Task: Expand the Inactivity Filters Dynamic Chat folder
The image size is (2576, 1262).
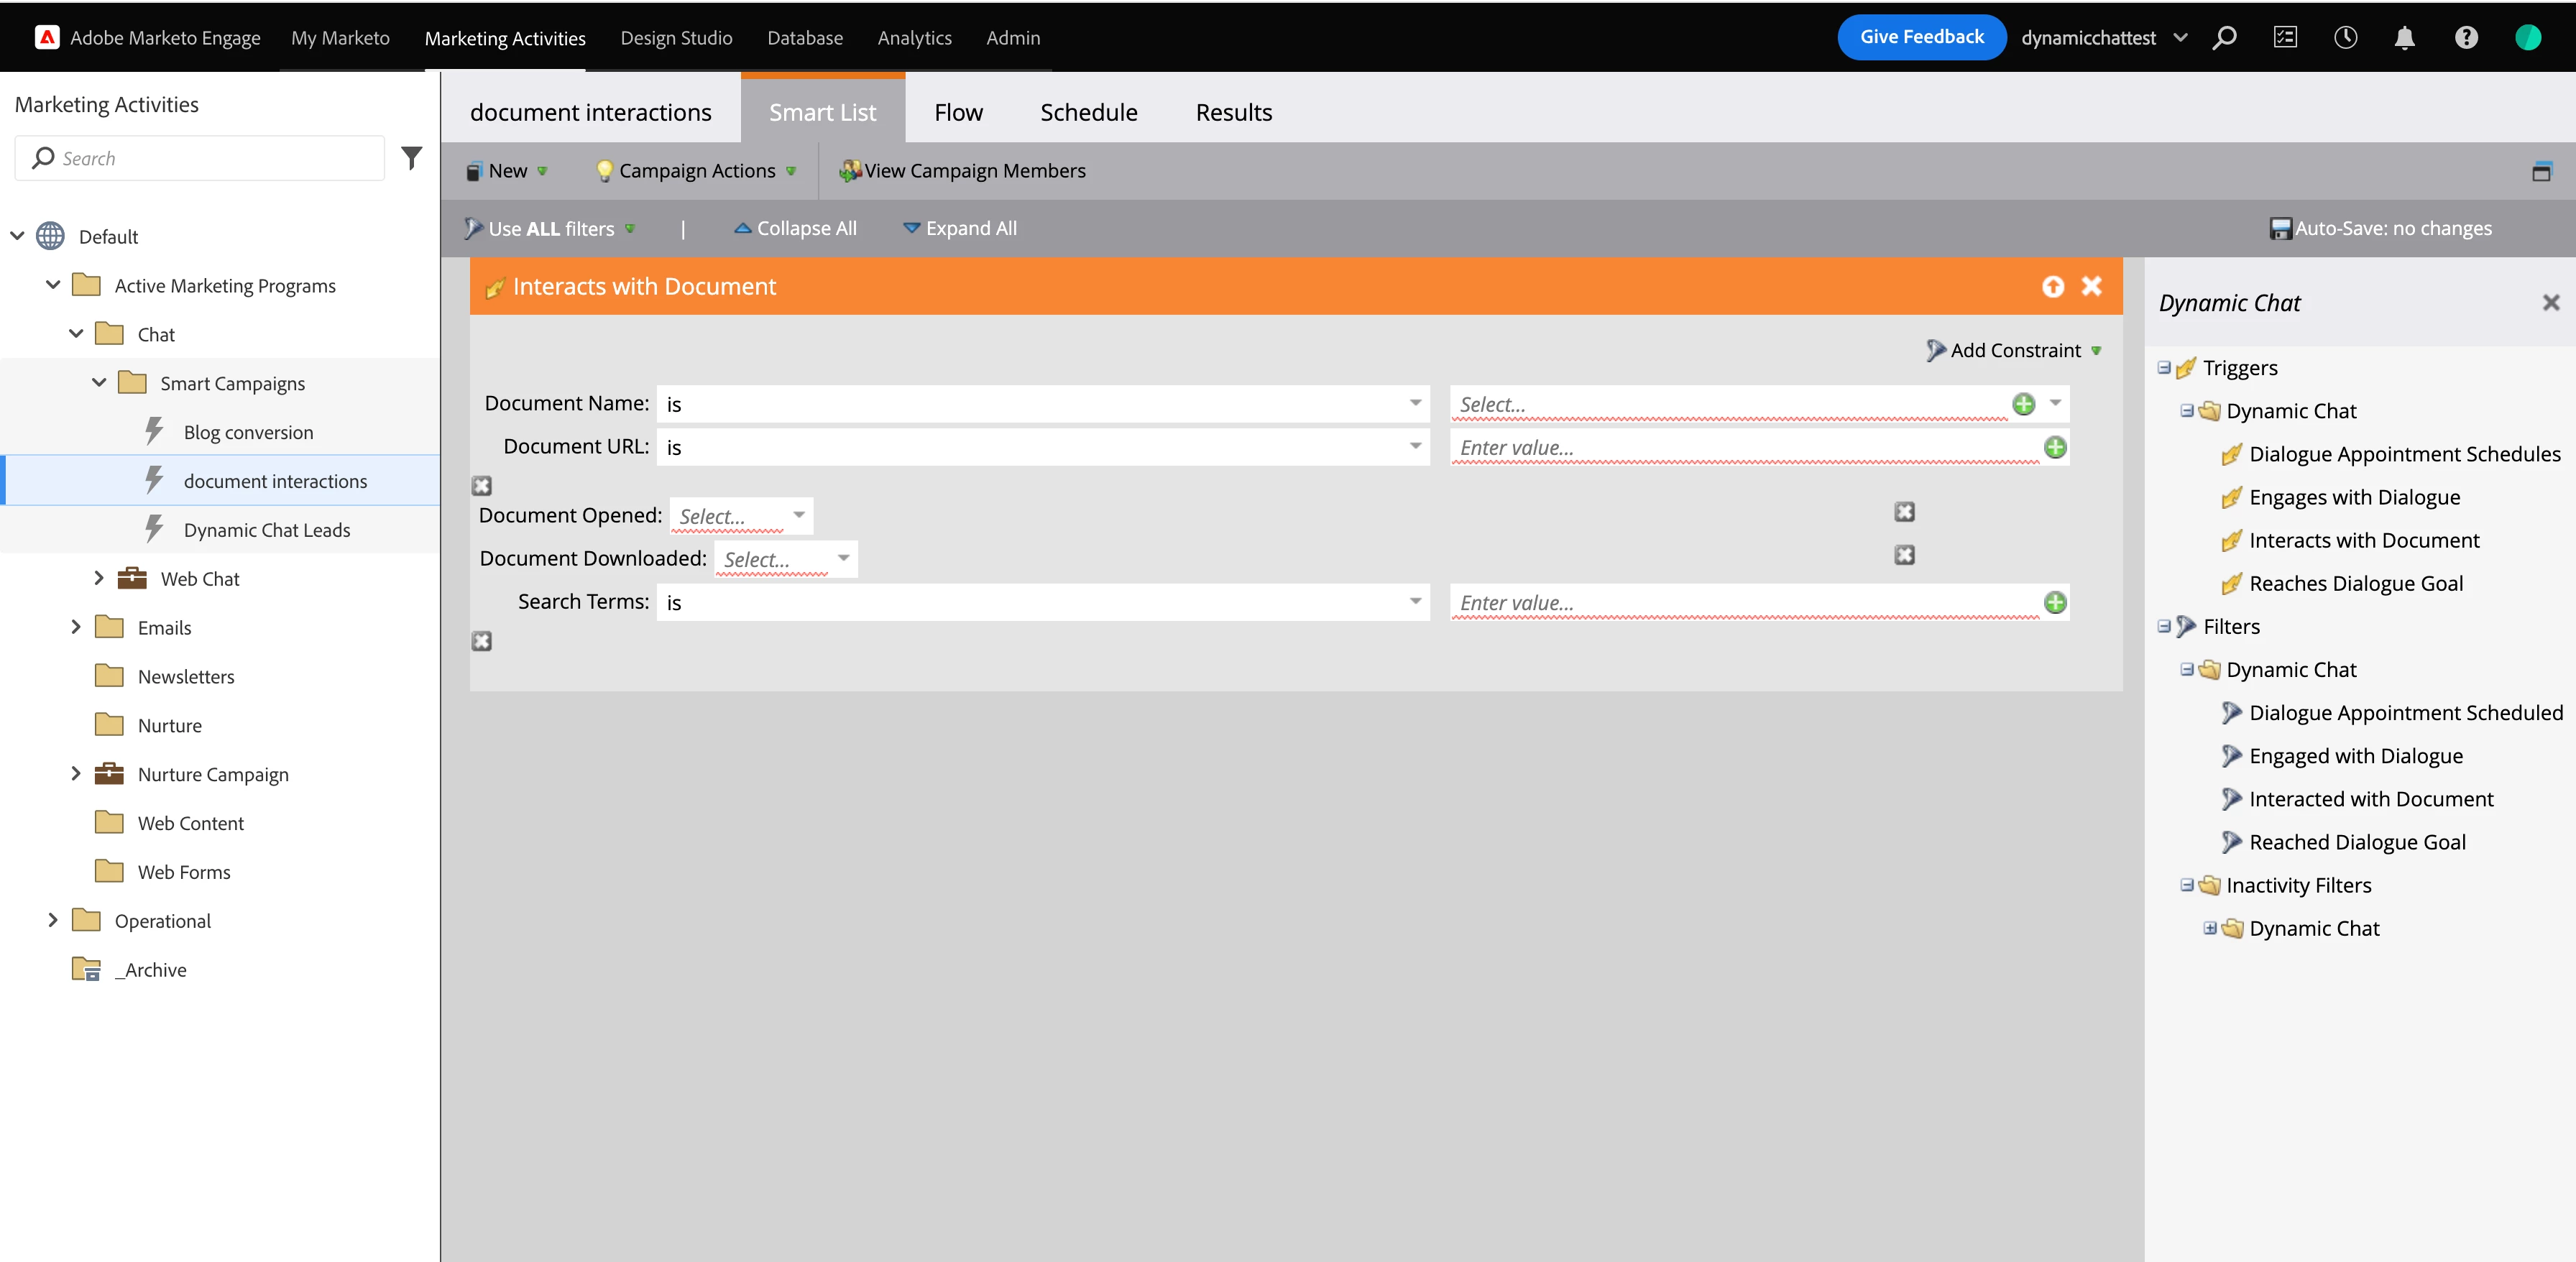Action: 2210,928
